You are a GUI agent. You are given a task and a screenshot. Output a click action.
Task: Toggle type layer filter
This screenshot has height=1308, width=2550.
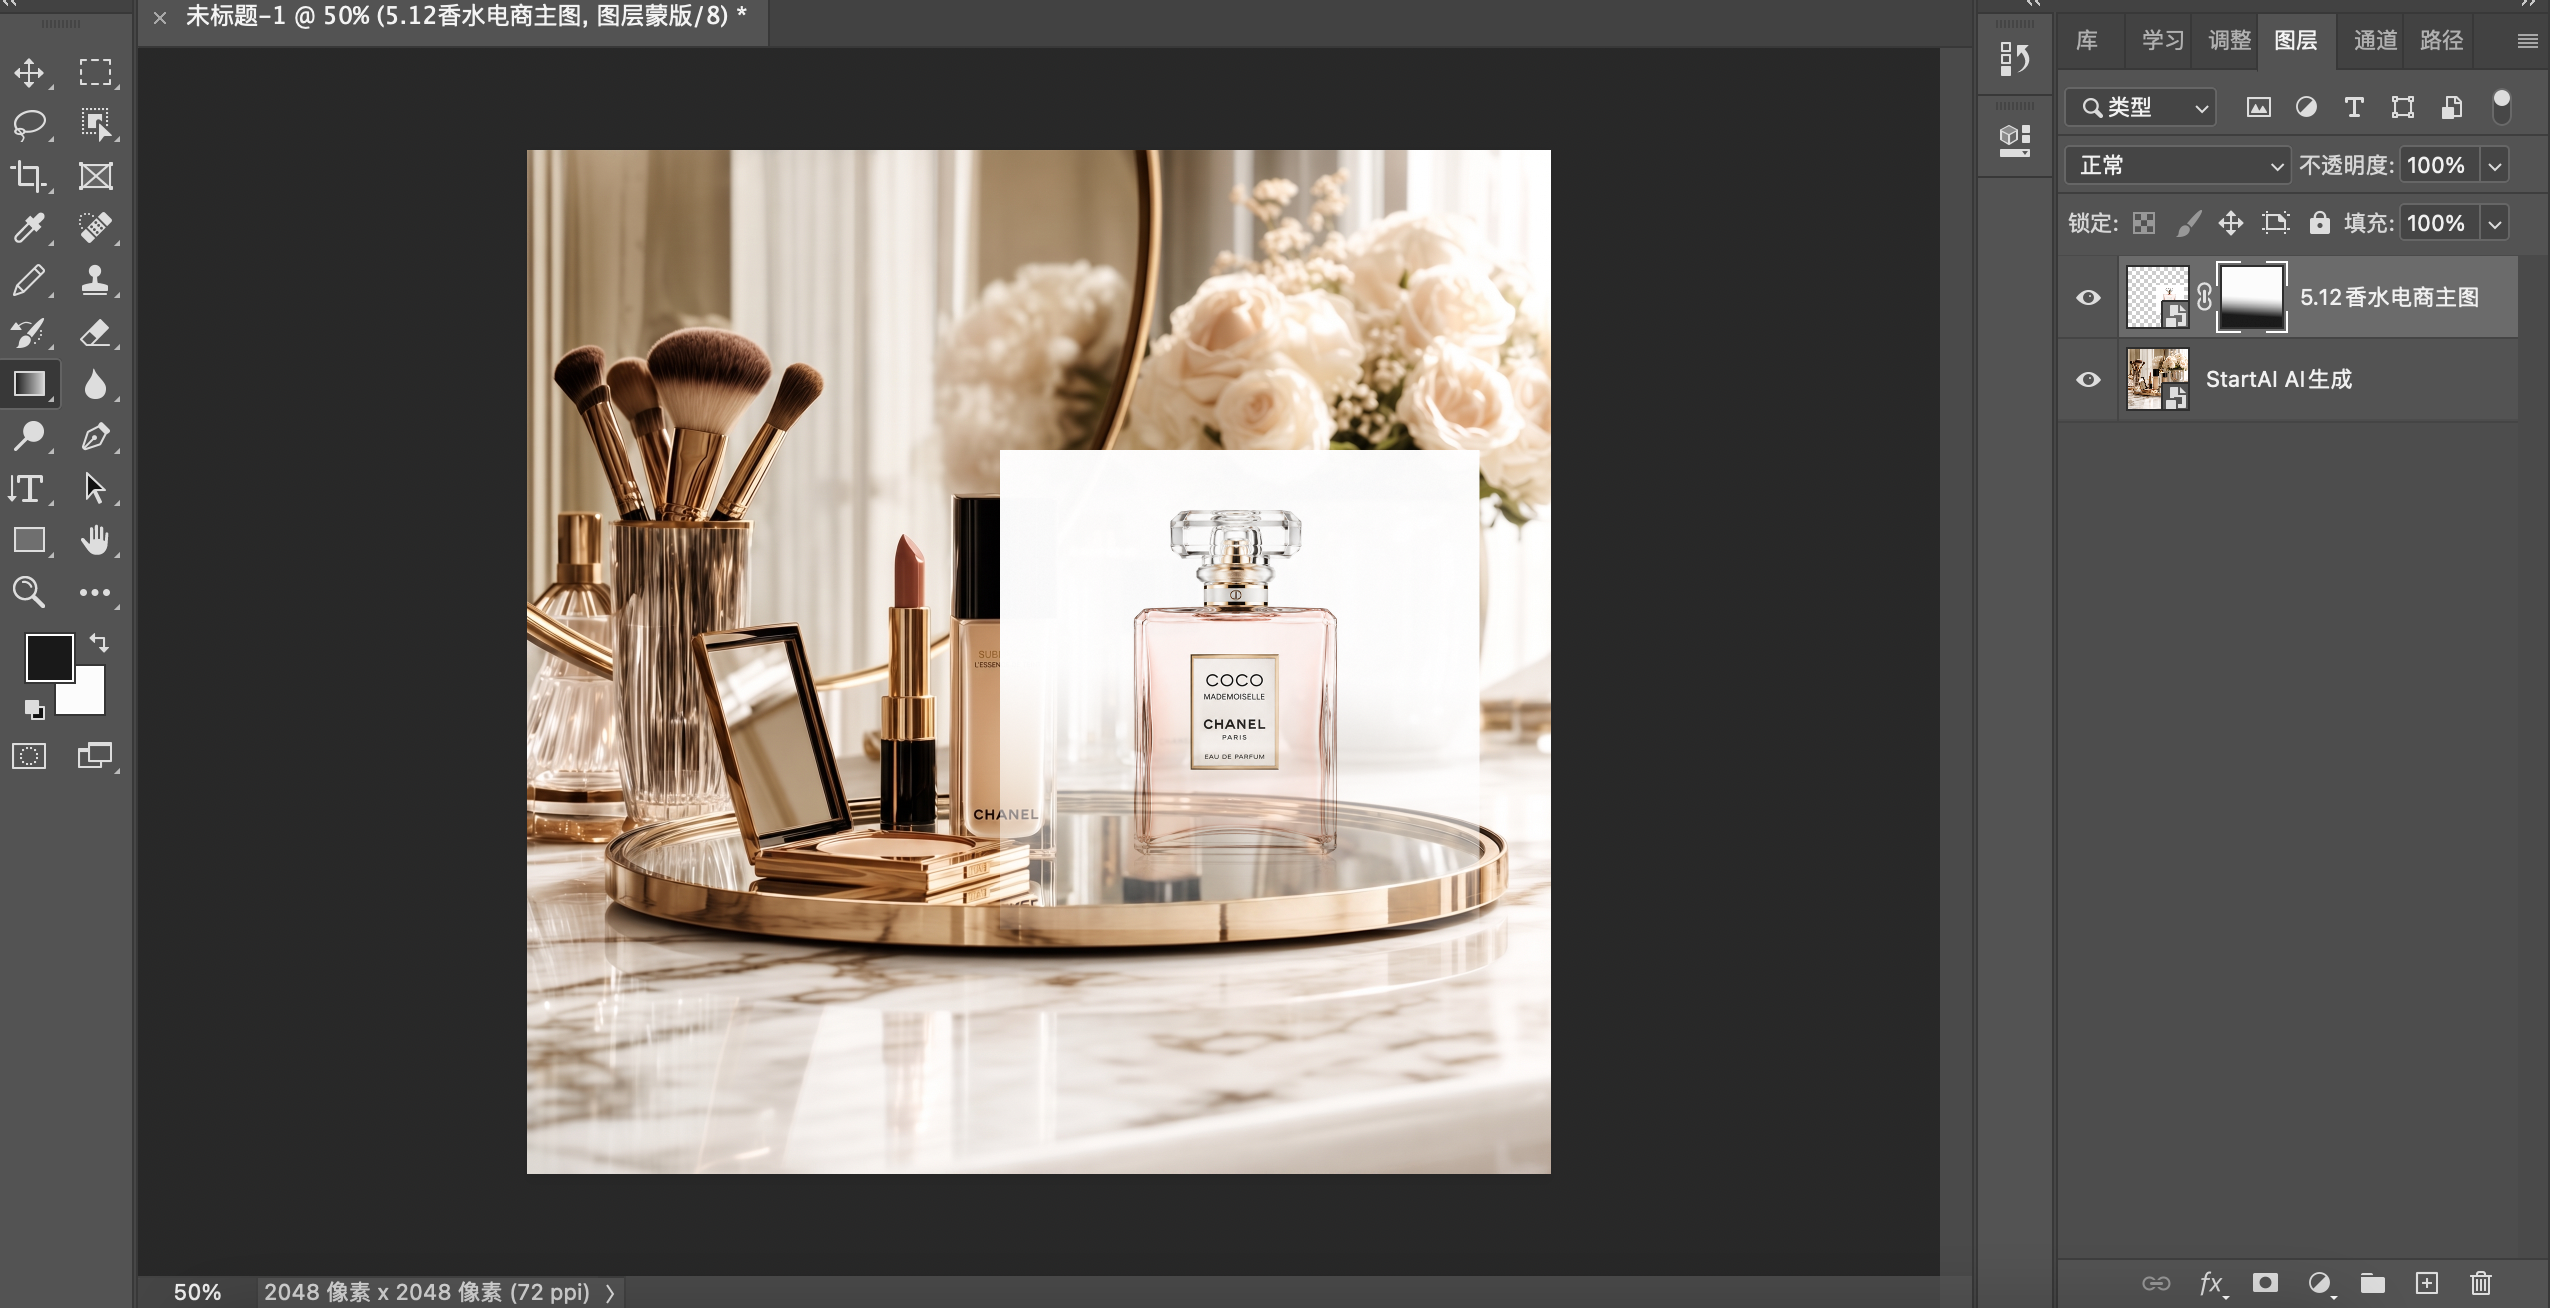tap(2354, 107)
